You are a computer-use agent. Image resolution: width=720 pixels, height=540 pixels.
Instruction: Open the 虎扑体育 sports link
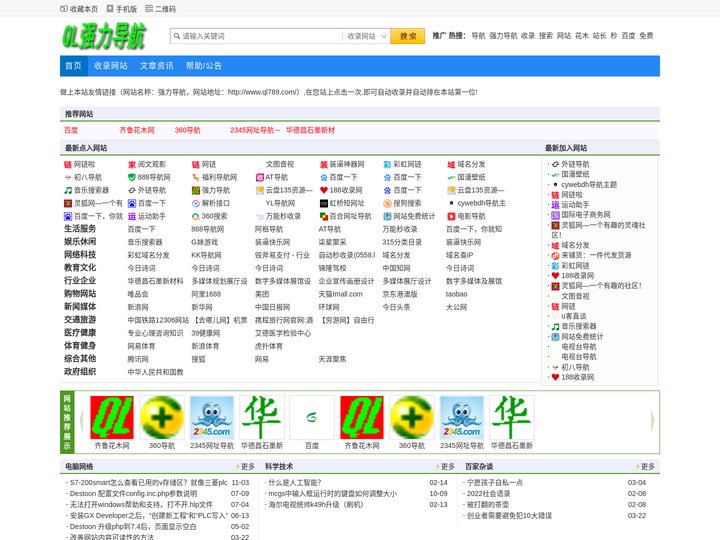[269, 346]
